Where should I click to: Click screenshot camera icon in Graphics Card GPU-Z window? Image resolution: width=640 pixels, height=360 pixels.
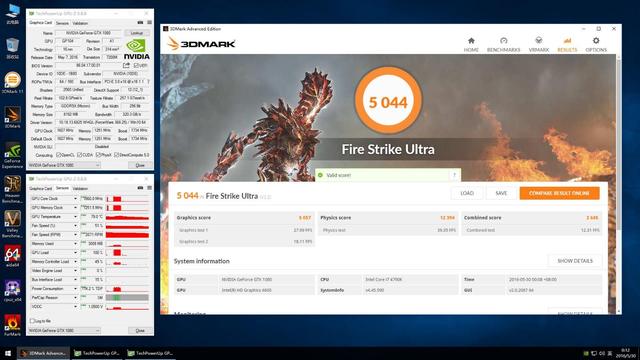pos(140,23)
